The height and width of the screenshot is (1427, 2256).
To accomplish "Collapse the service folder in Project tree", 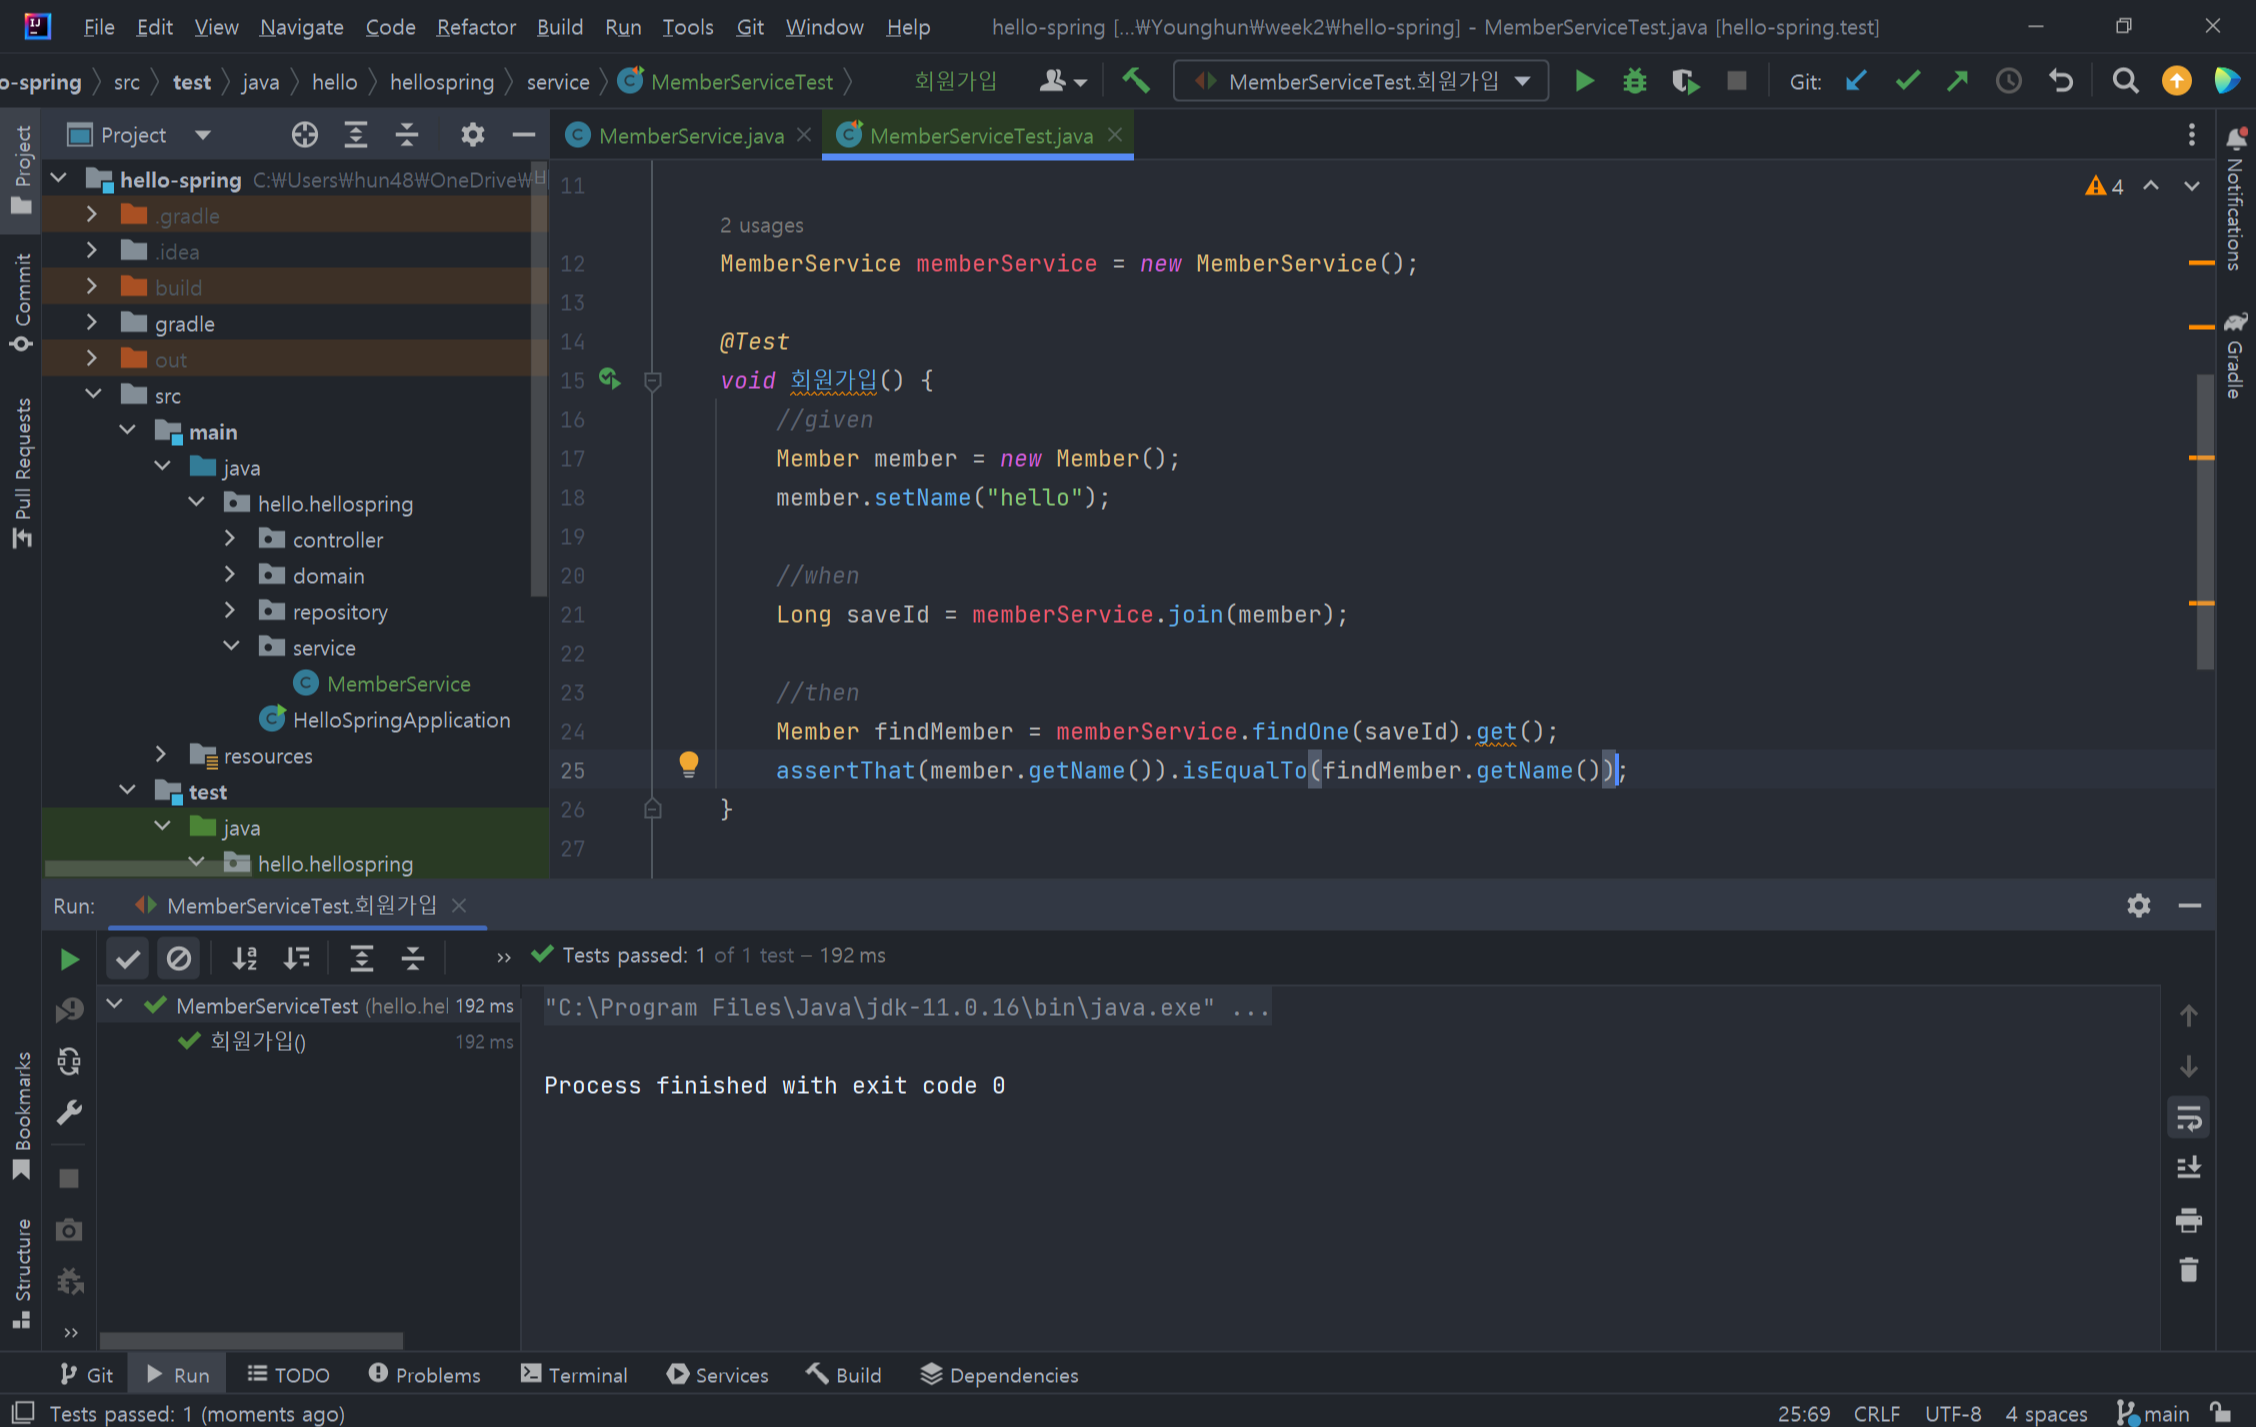I will pyautogui.click(x=231, y=647).
